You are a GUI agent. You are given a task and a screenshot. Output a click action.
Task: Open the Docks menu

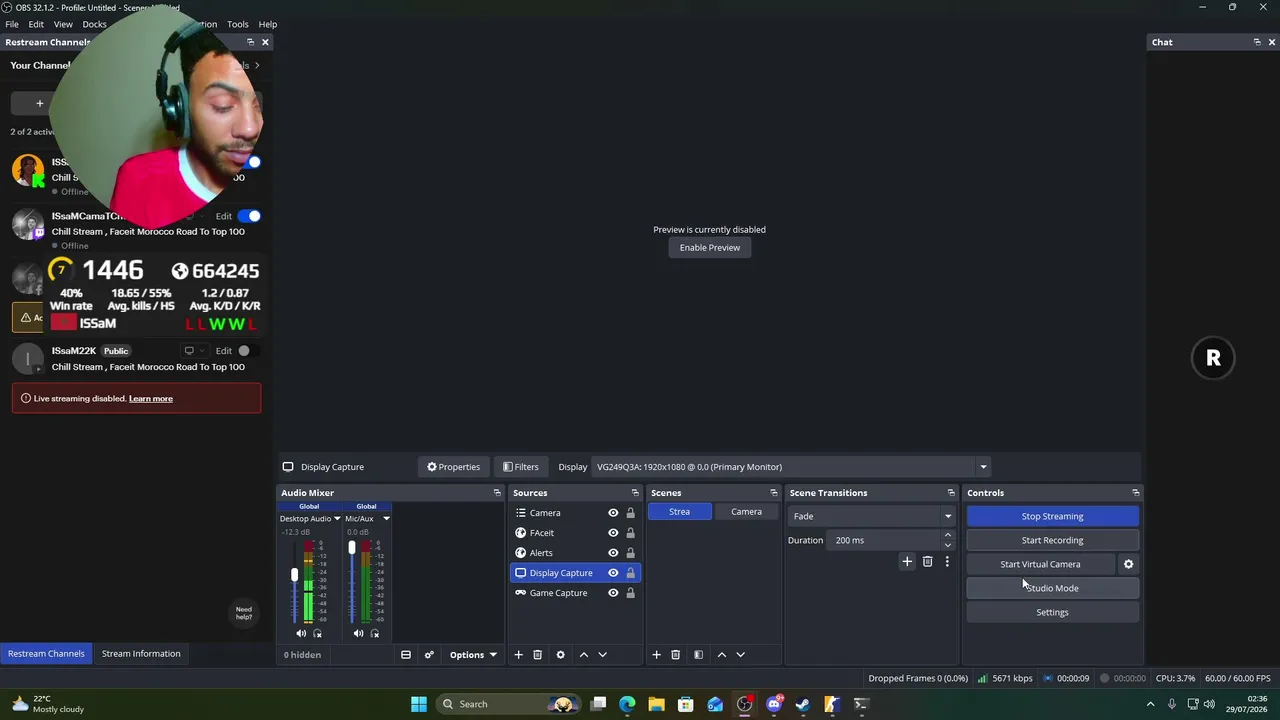[94, 24]
